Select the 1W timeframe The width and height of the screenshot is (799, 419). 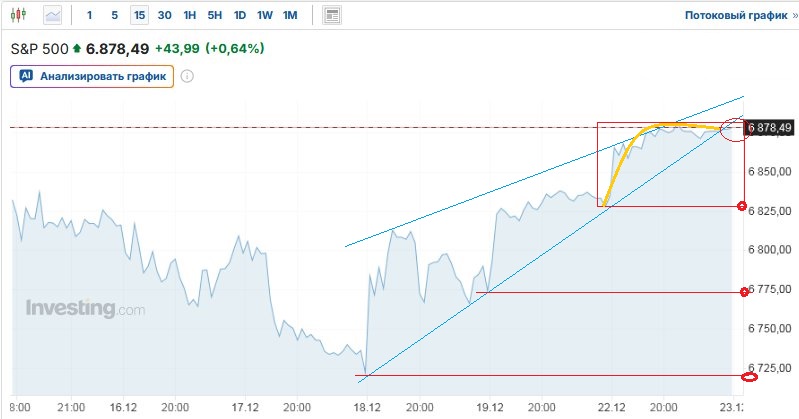tap(265, 15)
